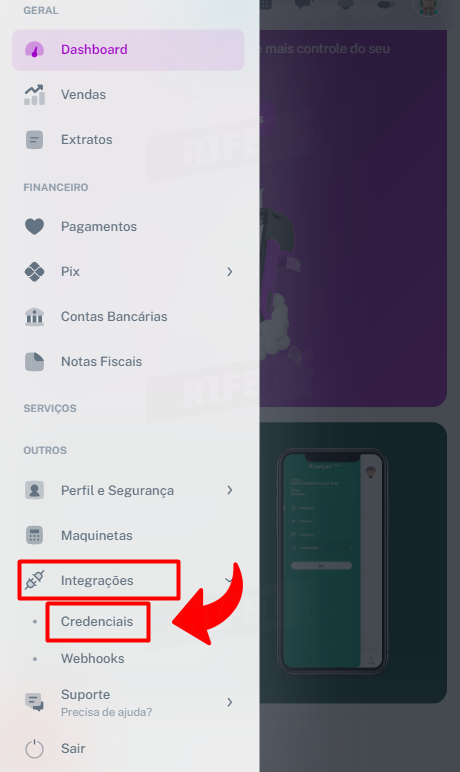The width and height of the screenshot is (460, 772).
Task: Click the Sair power icon
Action: 34,749
